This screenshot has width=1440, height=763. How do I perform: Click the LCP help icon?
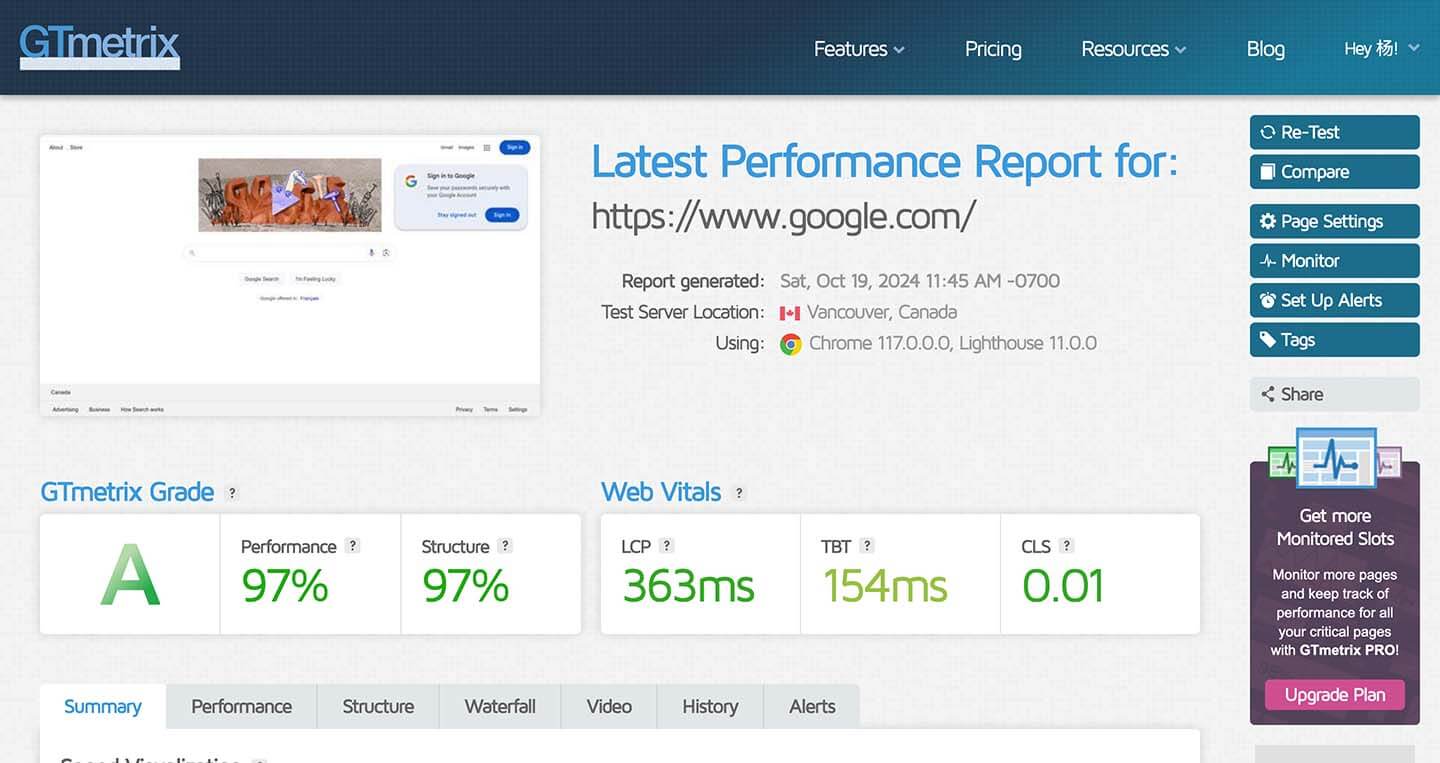coord(666,546)
